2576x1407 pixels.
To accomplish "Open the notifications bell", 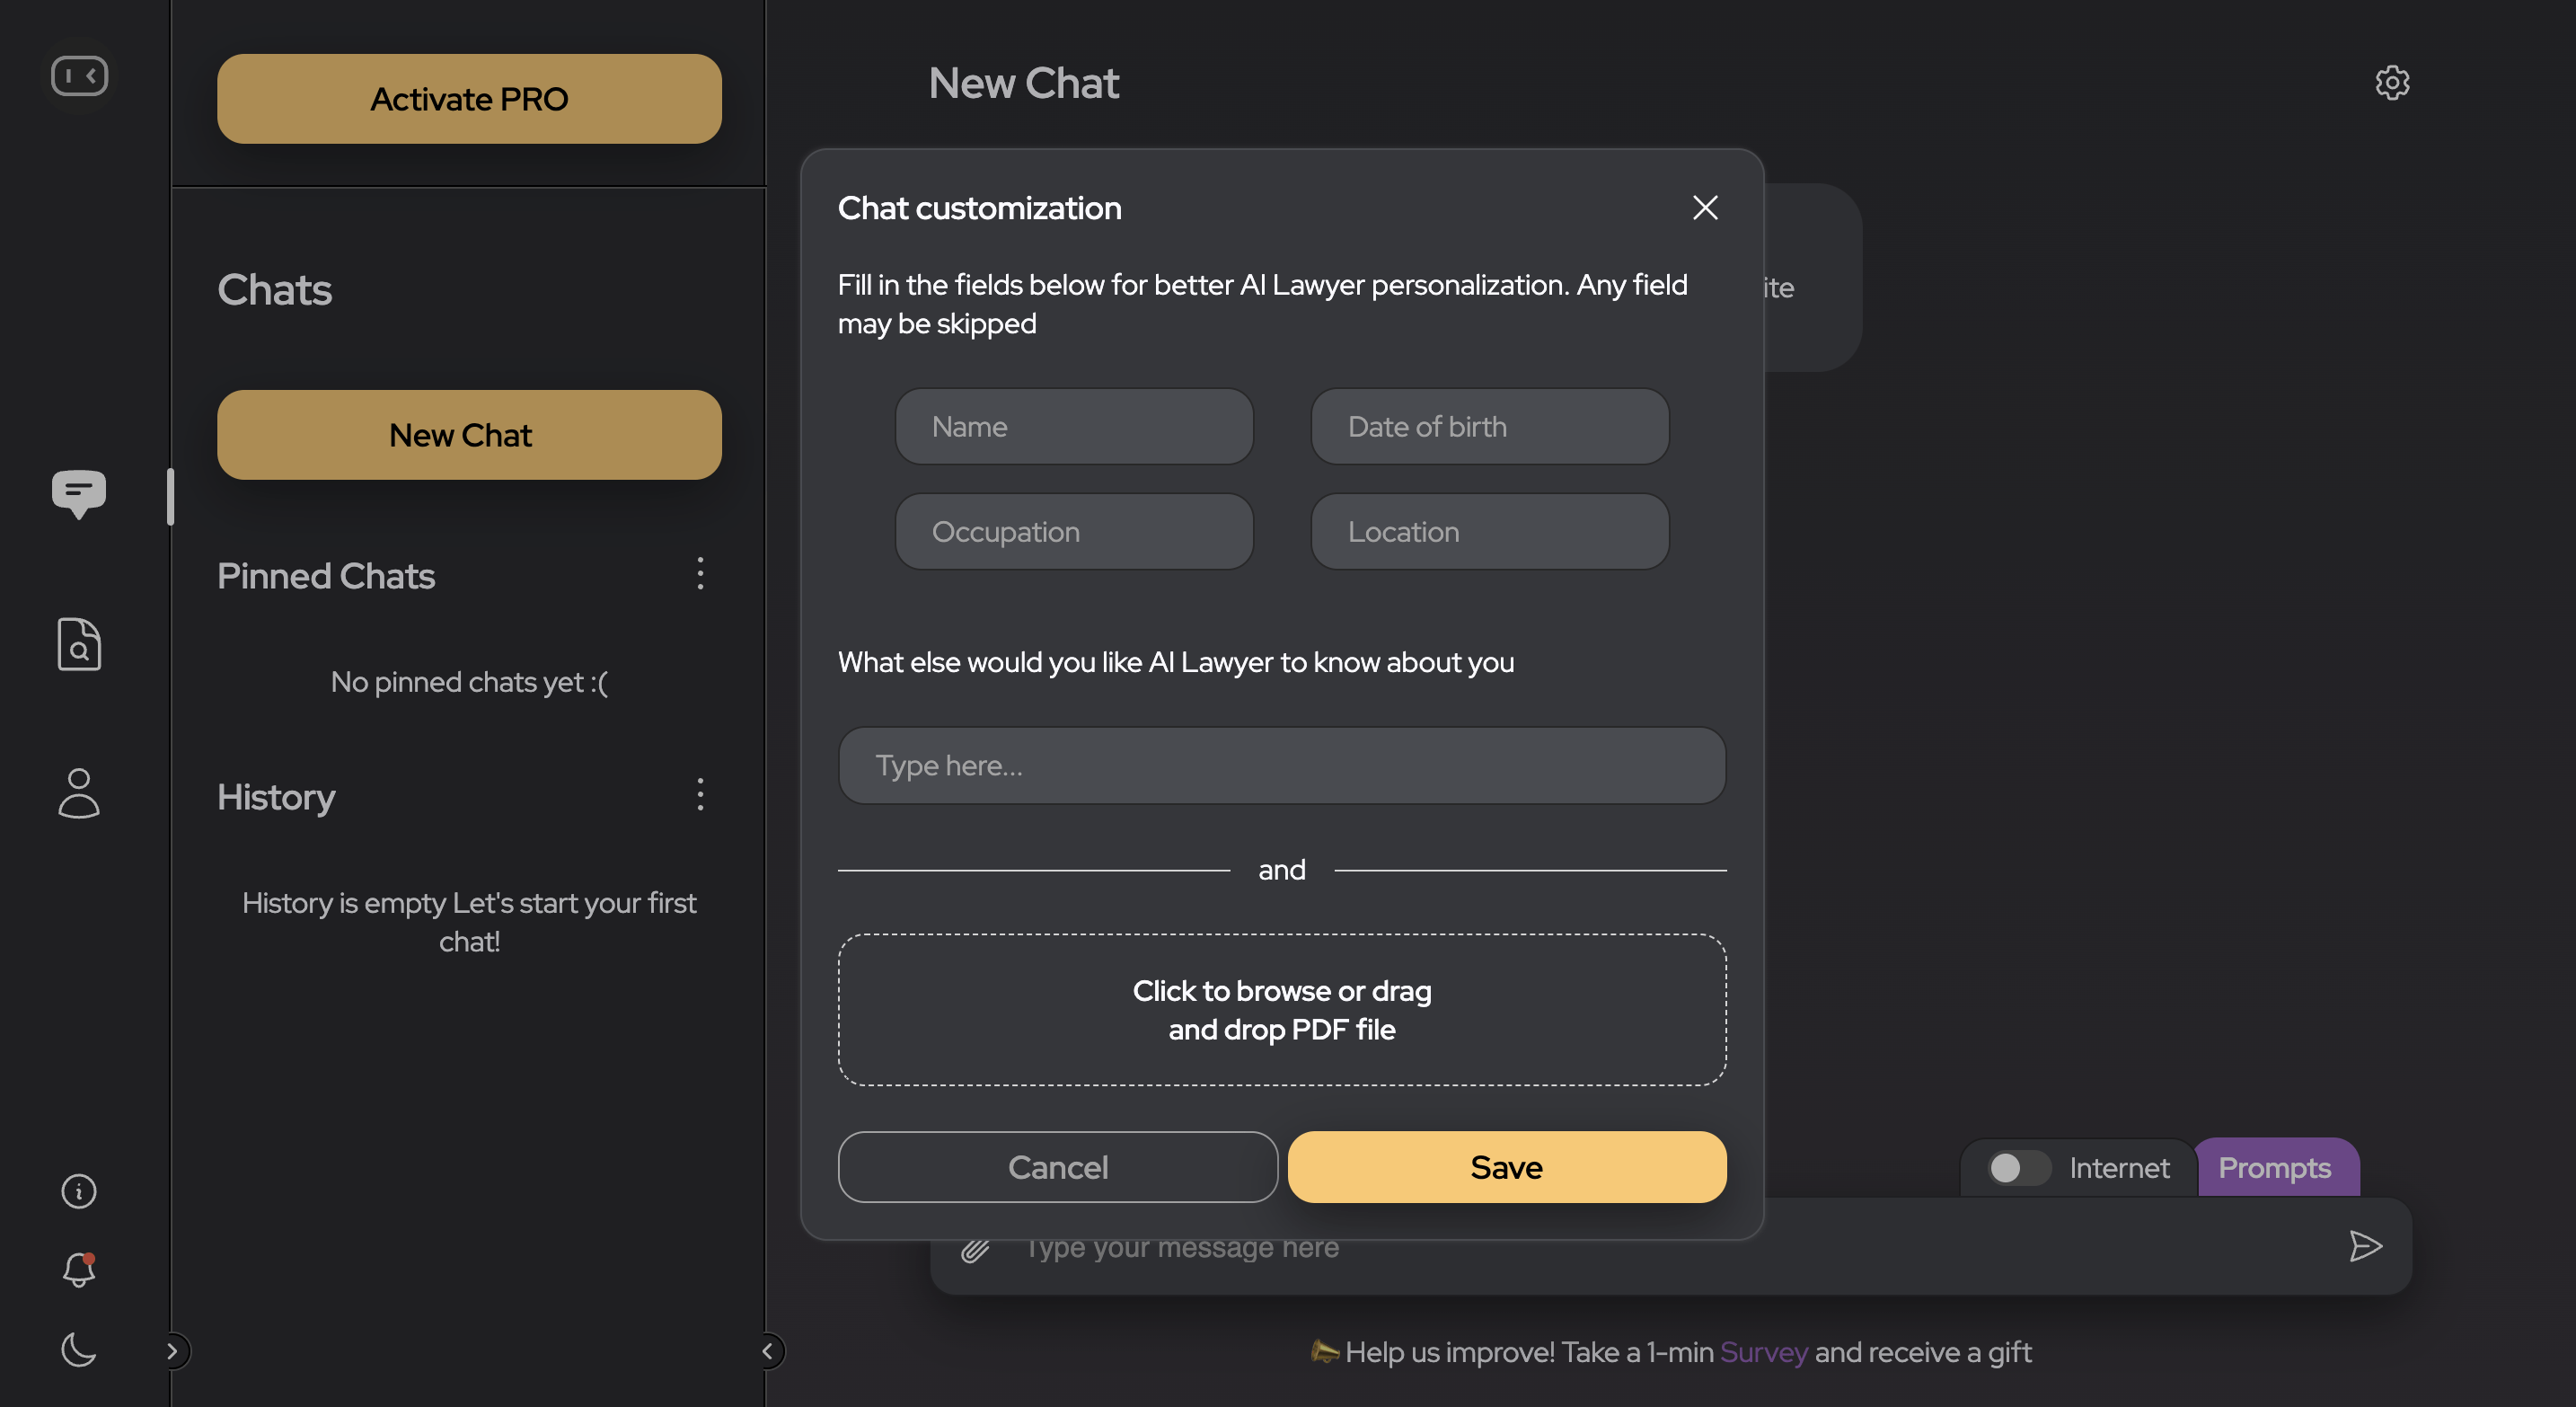I will 78,1270.
